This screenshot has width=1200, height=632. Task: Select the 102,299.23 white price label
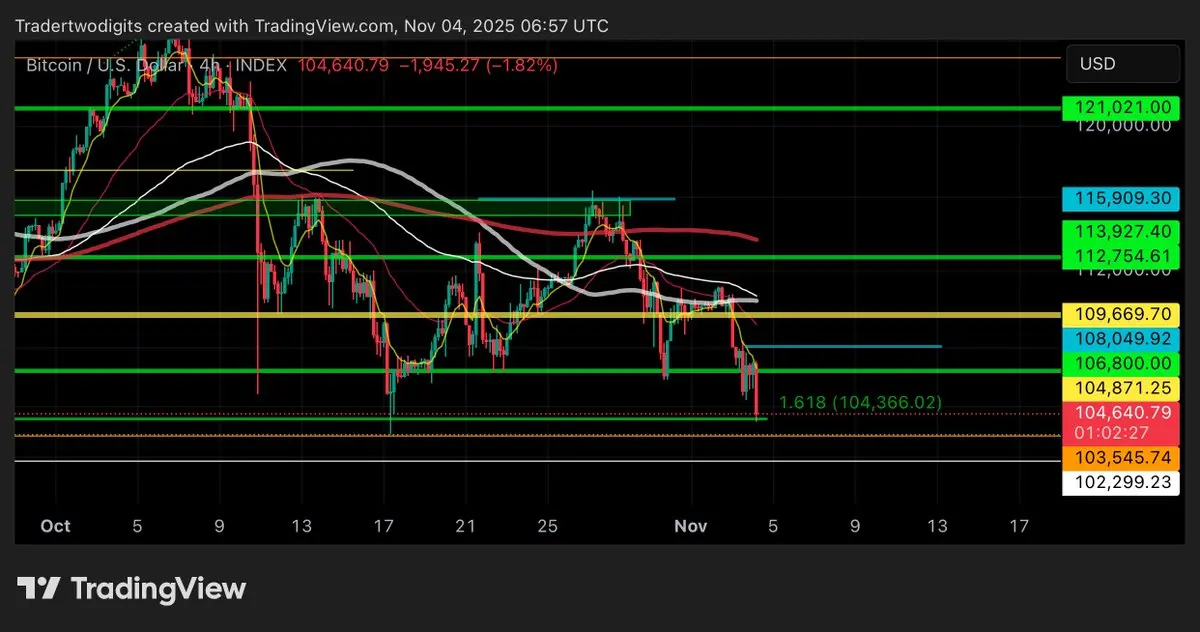tap(1122, 482)
